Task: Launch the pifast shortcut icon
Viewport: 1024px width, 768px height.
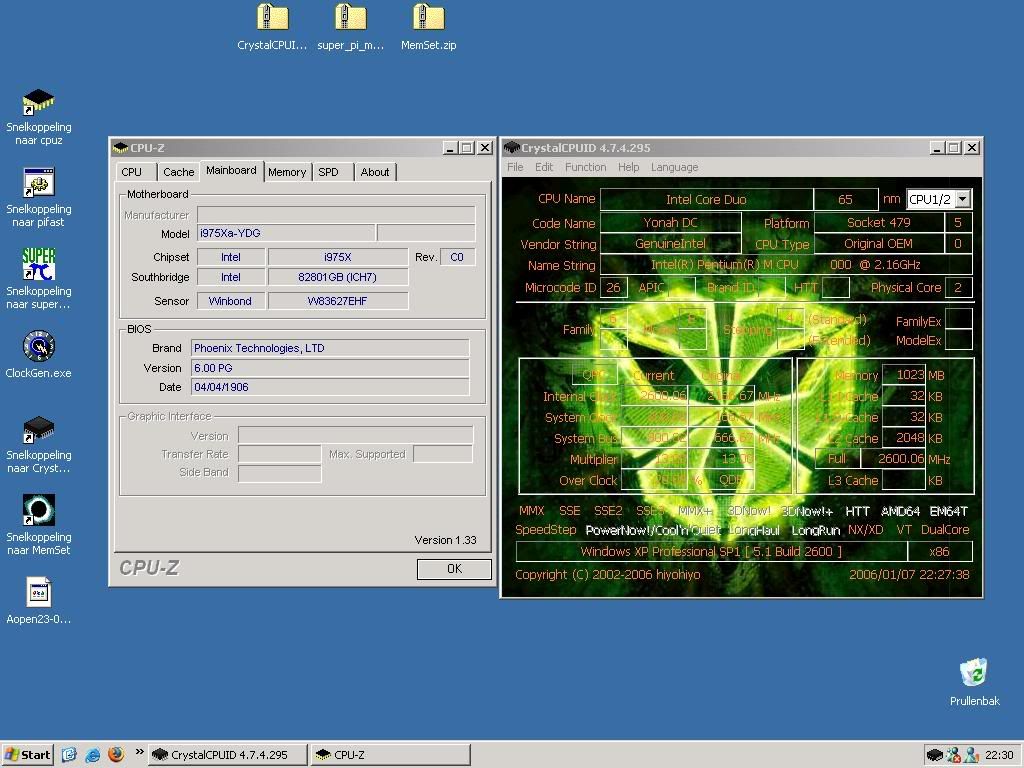Action: (x=39, y=184)
